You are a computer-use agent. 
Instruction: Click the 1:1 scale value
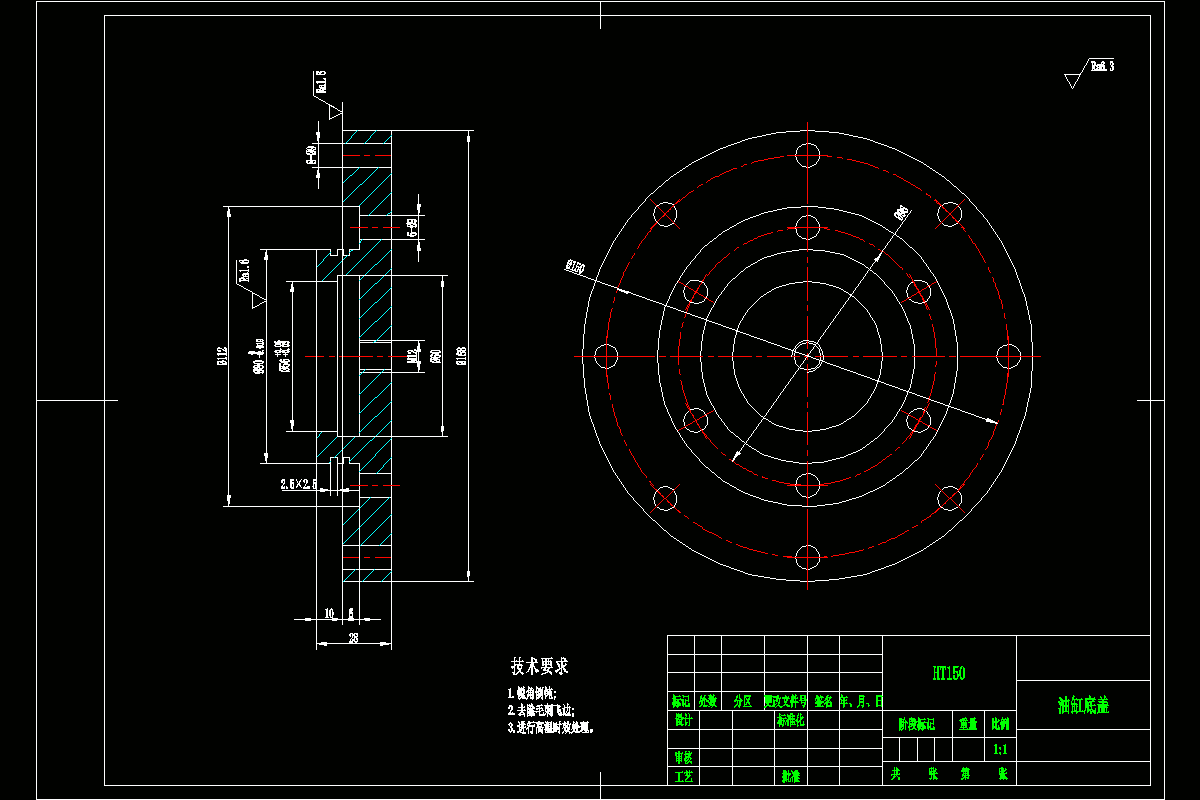click(1000, 748)
